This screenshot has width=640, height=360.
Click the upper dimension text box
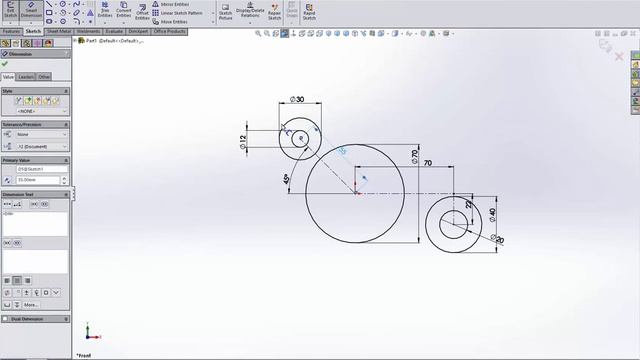click(35, 224)
